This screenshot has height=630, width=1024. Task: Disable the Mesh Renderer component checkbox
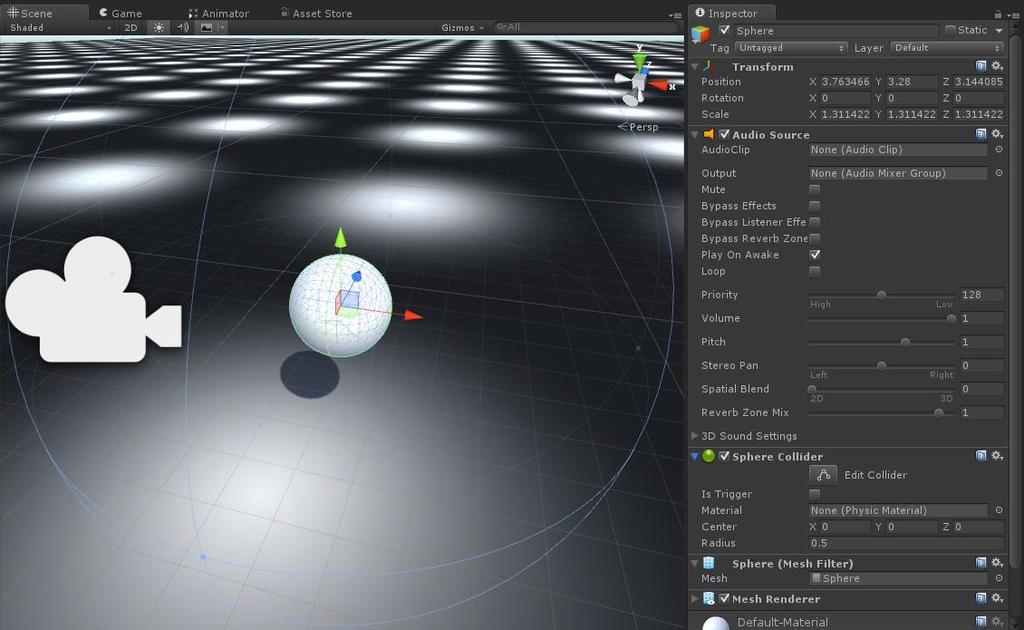724,598
